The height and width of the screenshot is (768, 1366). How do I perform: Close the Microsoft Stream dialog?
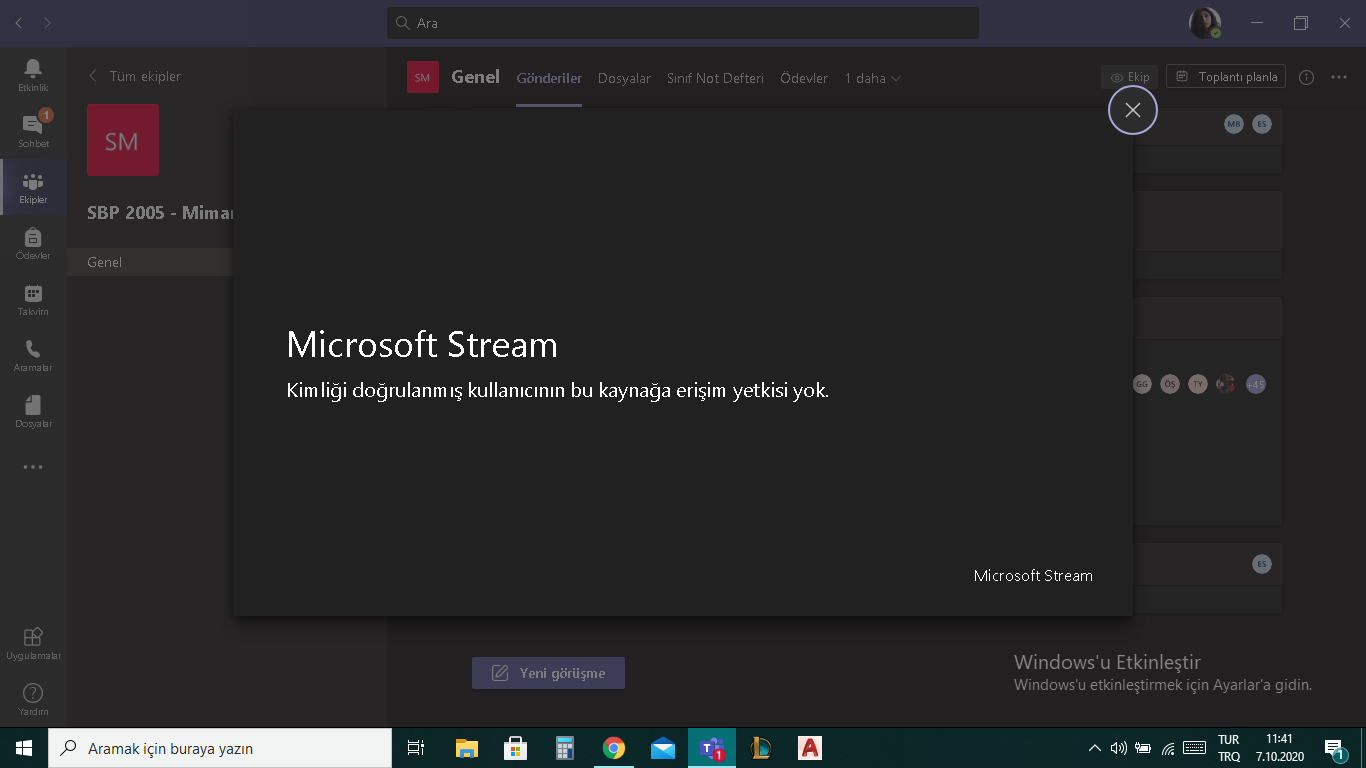tap(1132, 110)
